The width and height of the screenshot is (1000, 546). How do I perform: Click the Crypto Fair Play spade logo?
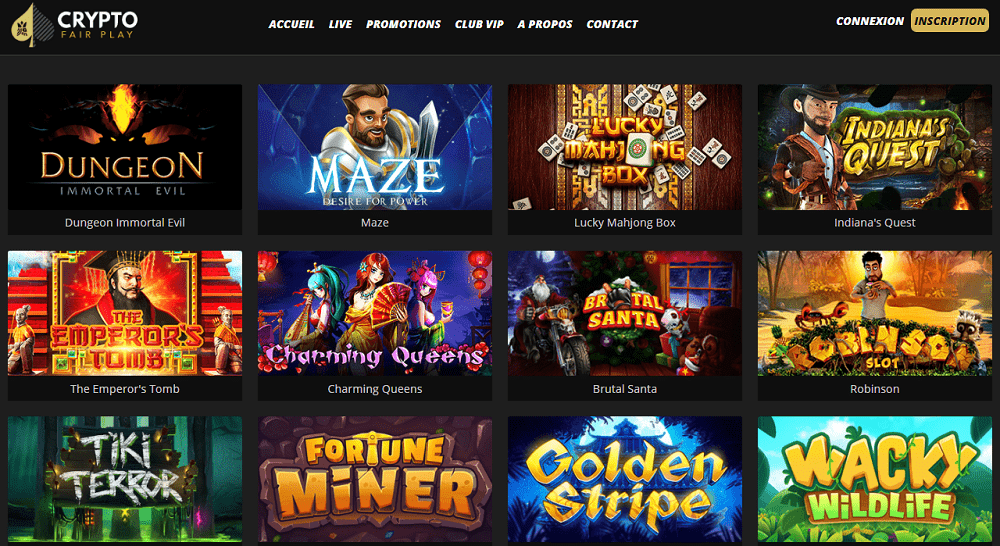tap(33, 24)
